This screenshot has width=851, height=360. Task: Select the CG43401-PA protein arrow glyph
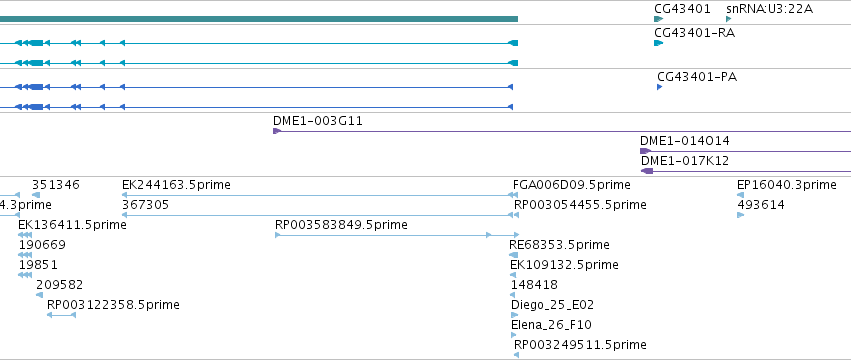coord(659,87)
